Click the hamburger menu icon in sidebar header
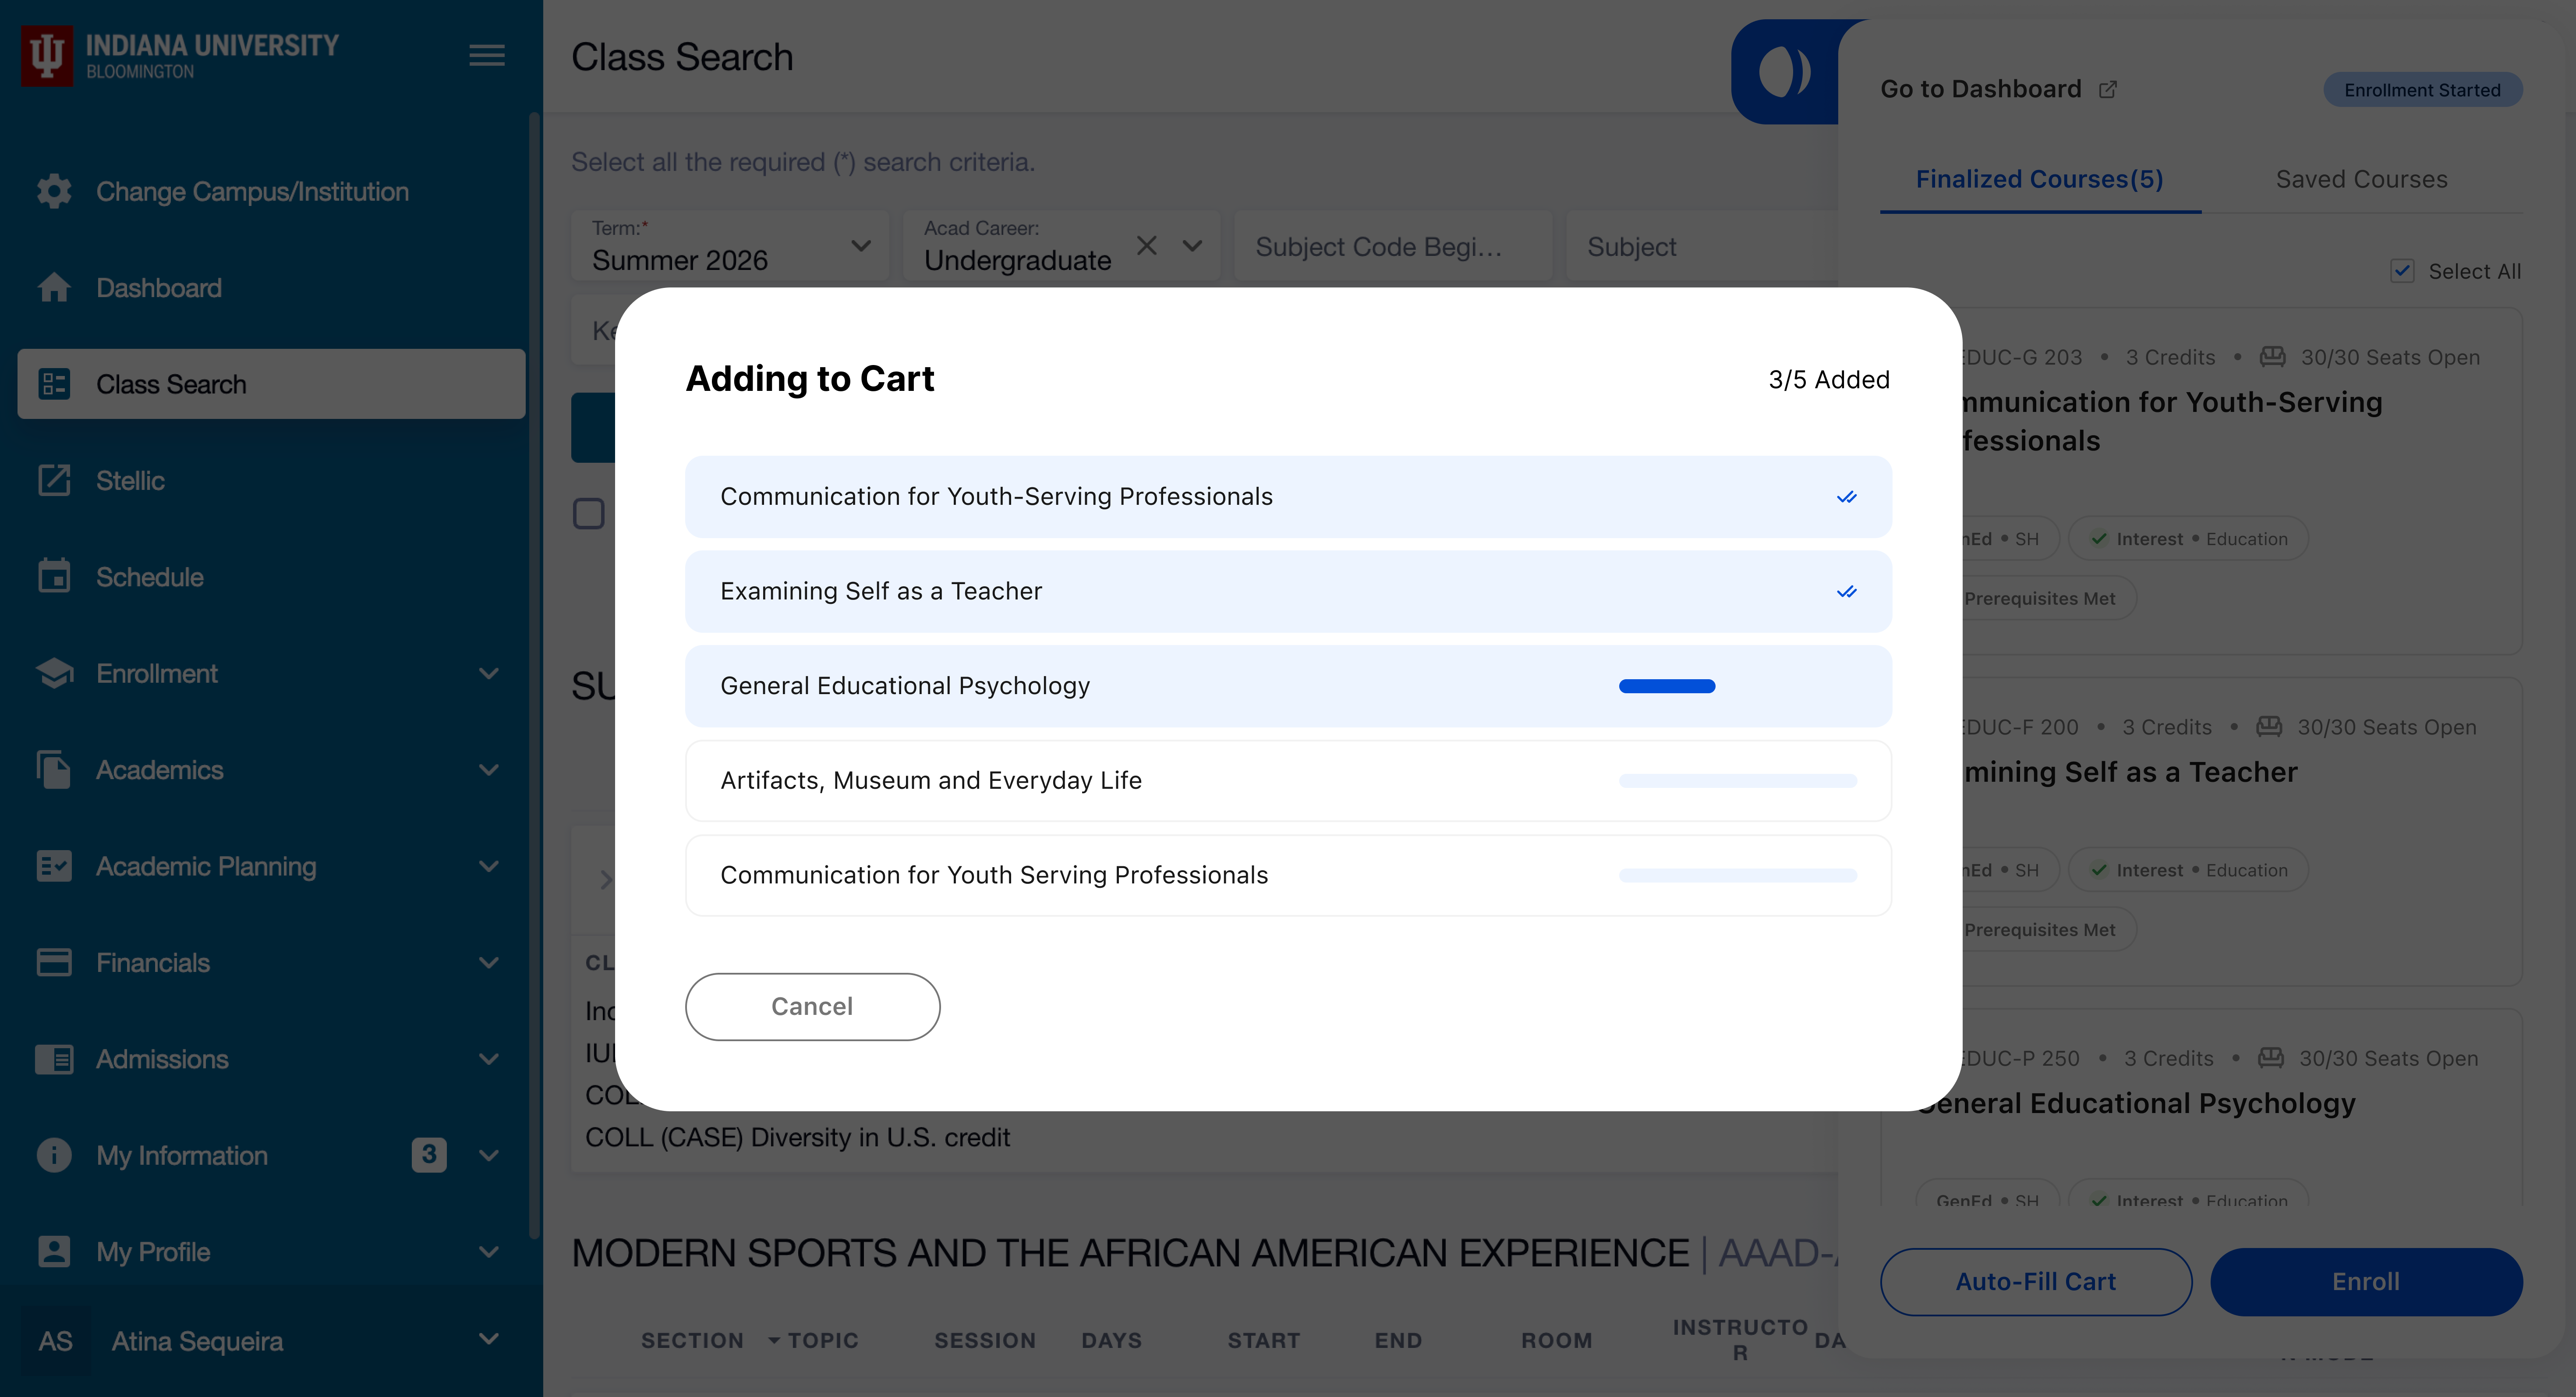2576x1397 pixels. coord(487,56)
